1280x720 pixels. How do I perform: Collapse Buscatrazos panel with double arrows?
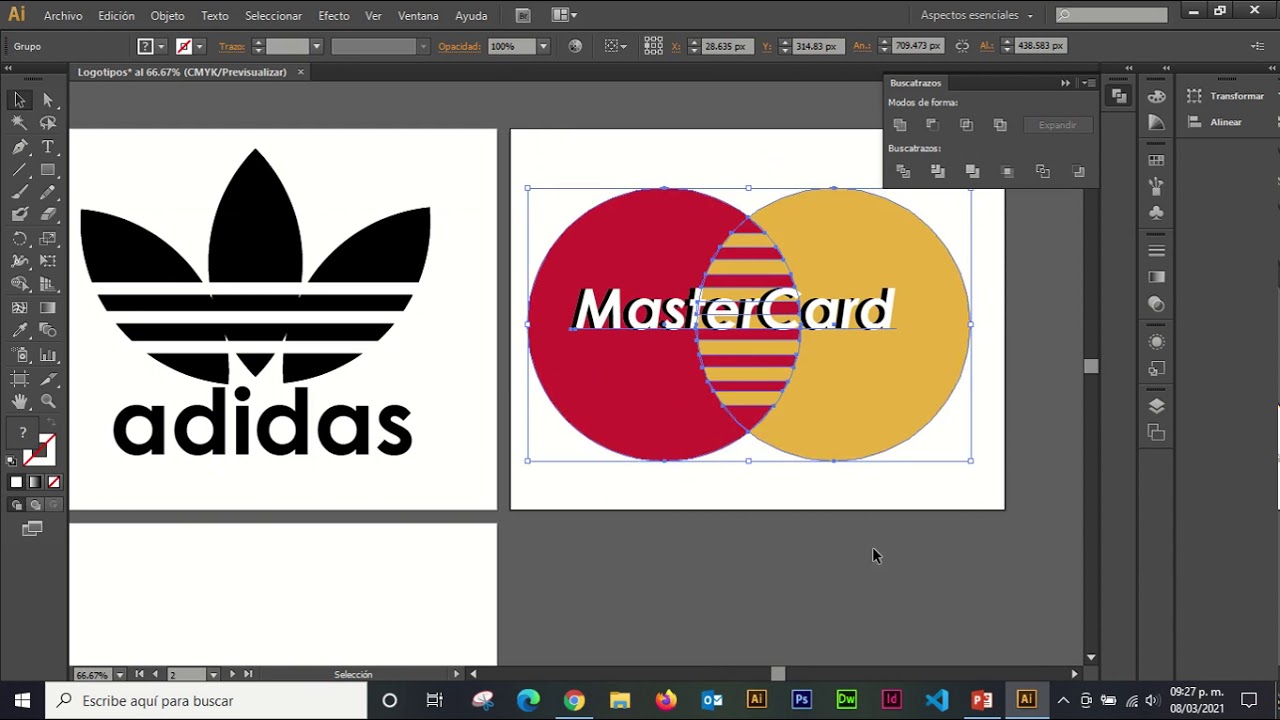tap(1066, 83)
